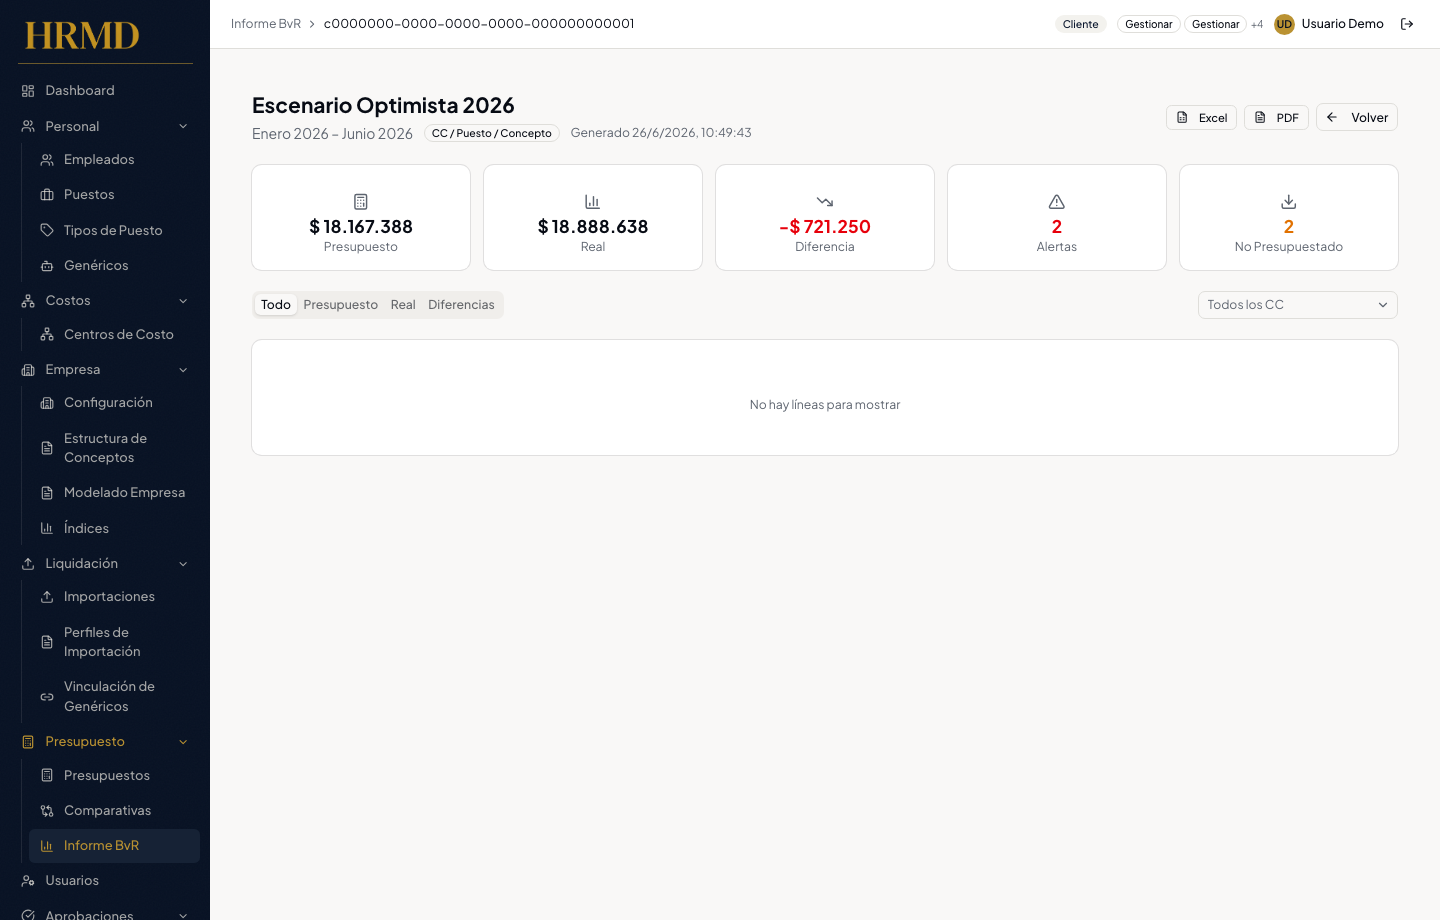1440x920 pixels.
Task: Switch to the Diferencias tab
Action: click(461, 305)
